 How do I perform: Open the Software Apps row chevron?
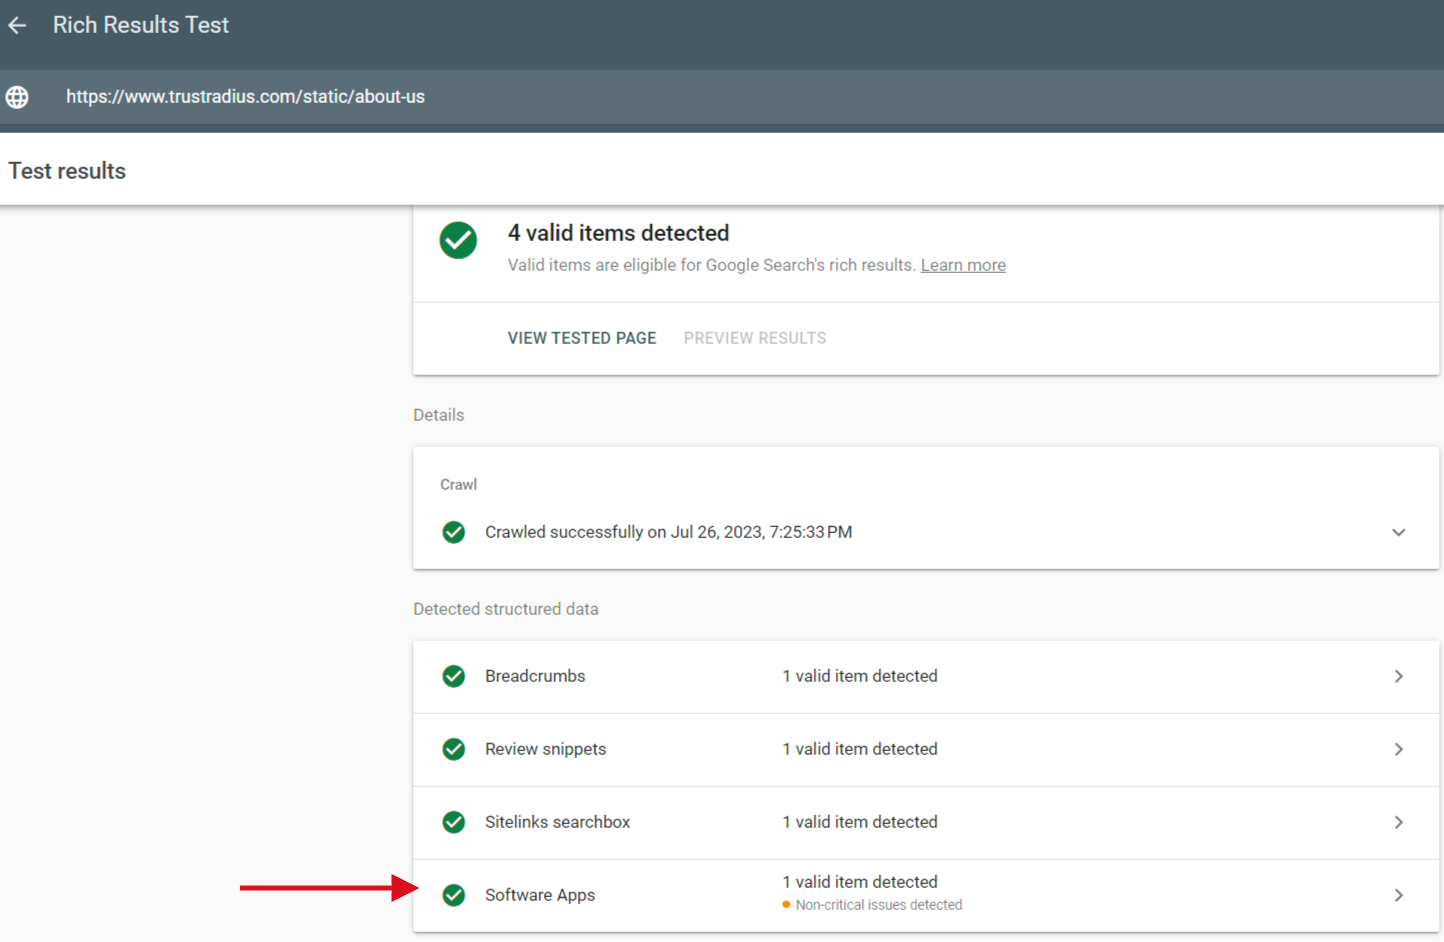coord(1398,896)
